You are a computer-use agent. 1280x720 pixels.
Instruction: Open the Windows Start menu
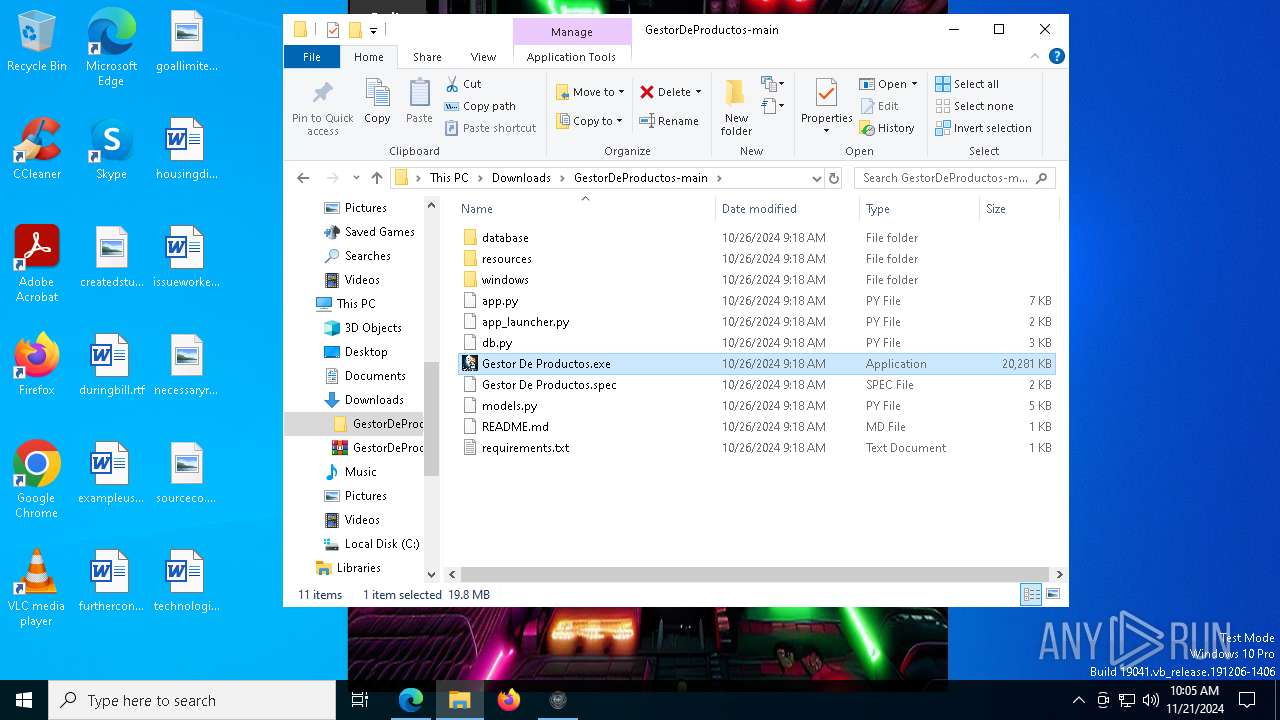[x=24, y=700]
